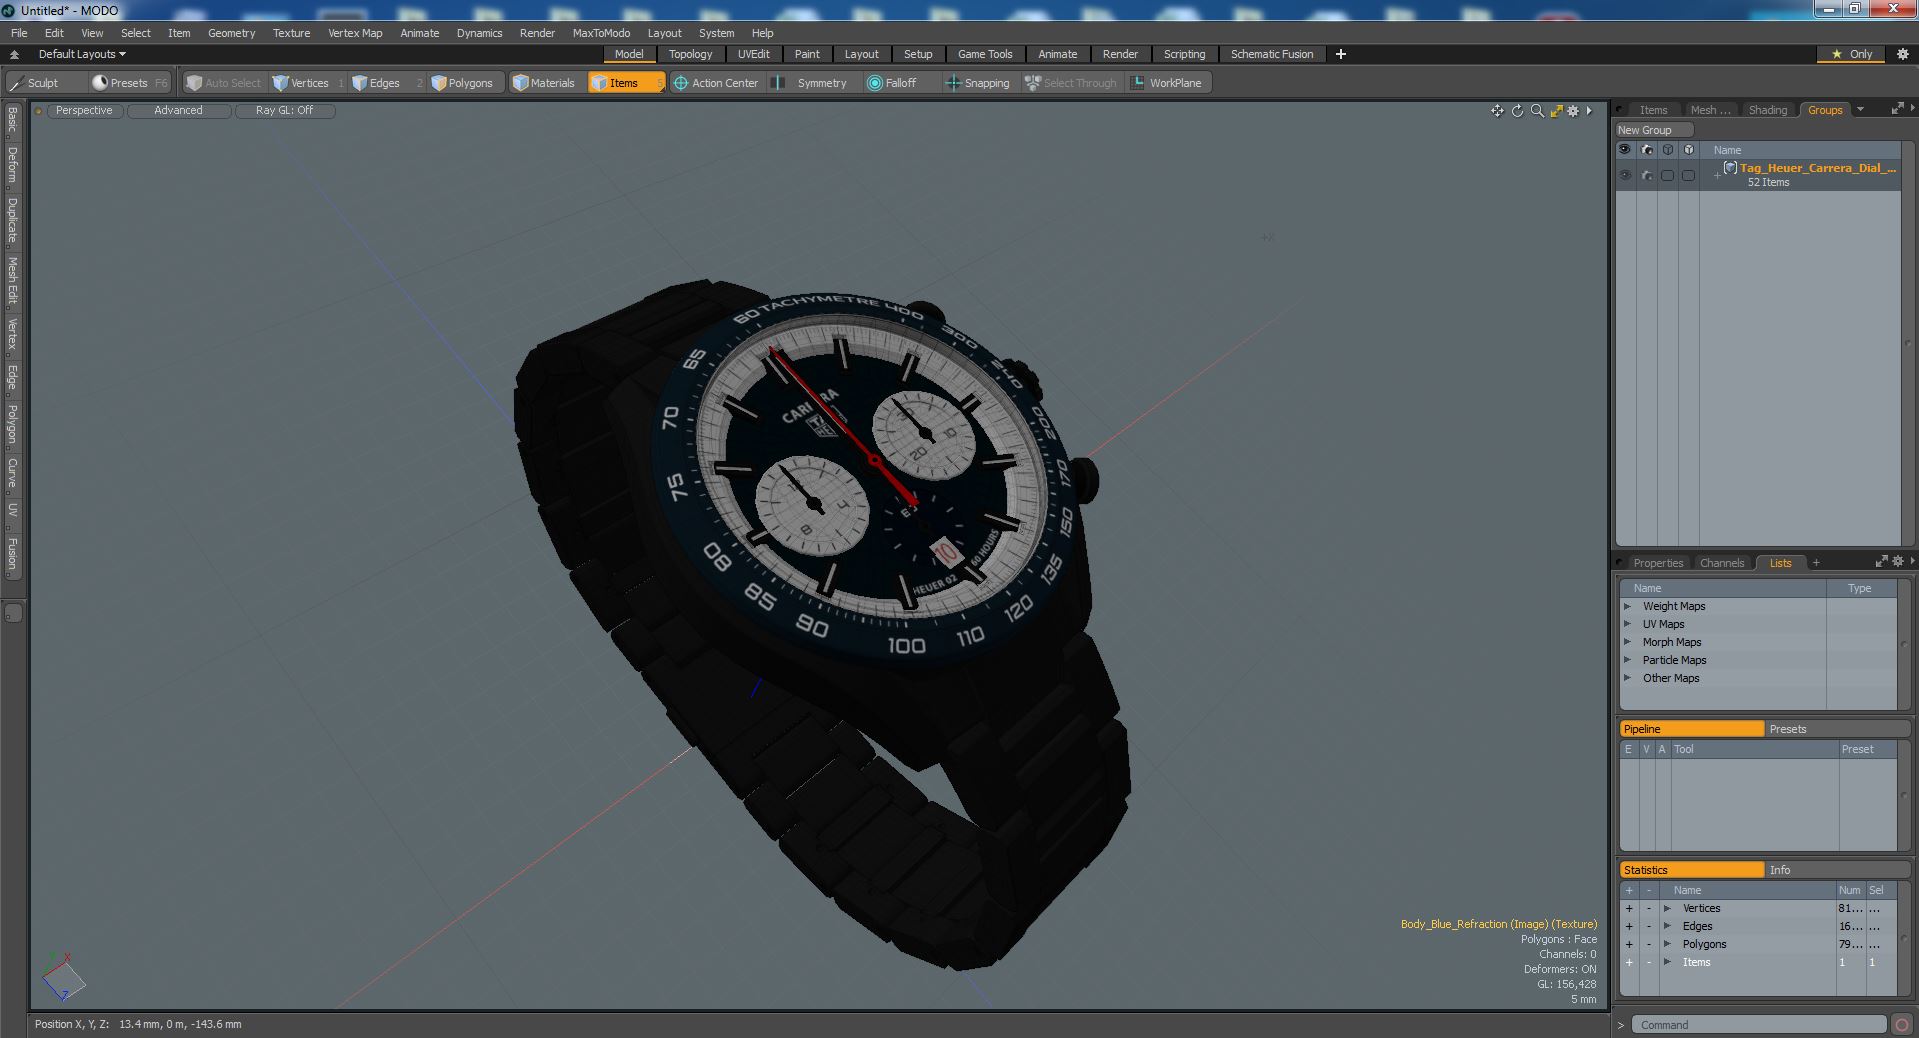This screenshot has width=1919, height=1038.
Task: Expand the Polygons statistics row
Action: tap(1667, 944)
